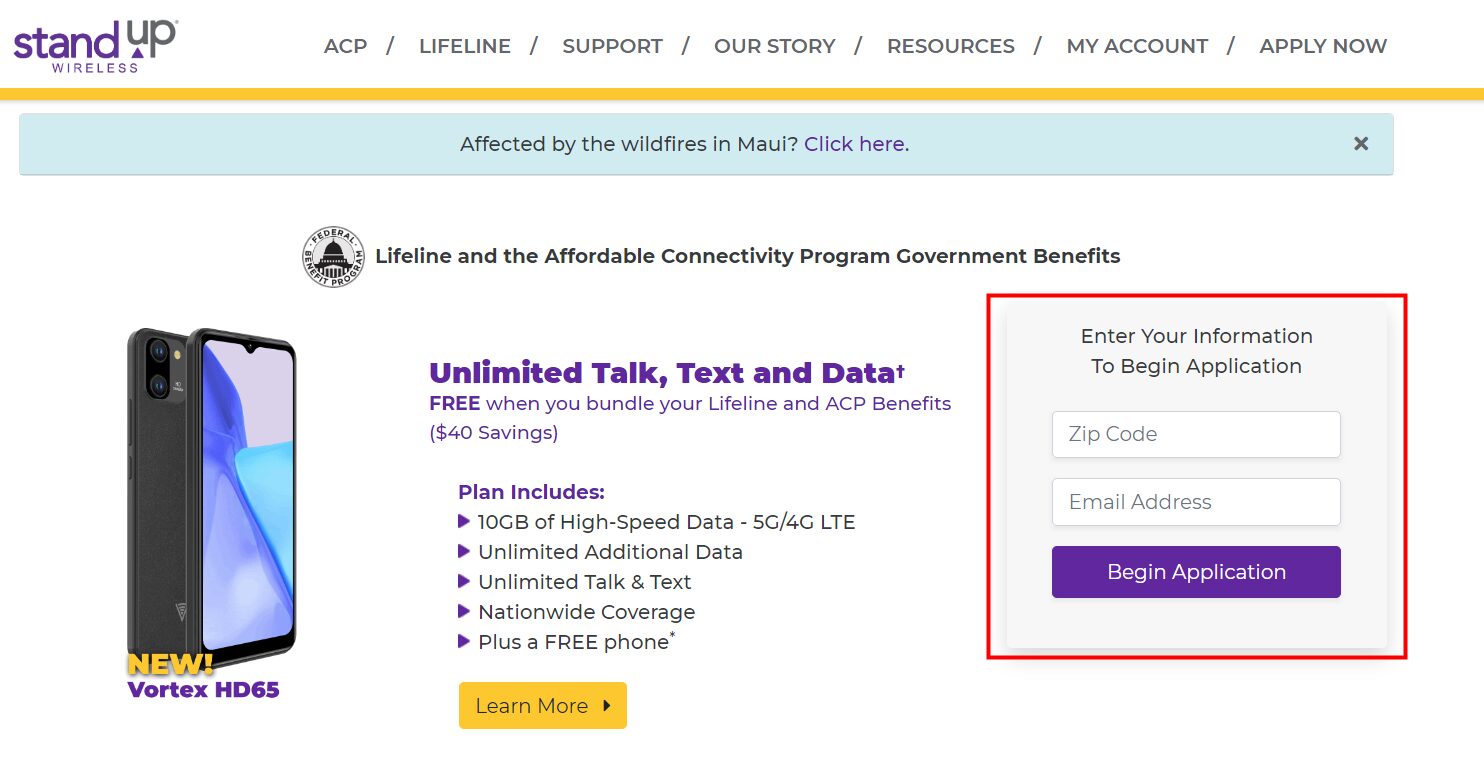
Task: Open the Maui wildfires Click here link
Action: point(855,144)
